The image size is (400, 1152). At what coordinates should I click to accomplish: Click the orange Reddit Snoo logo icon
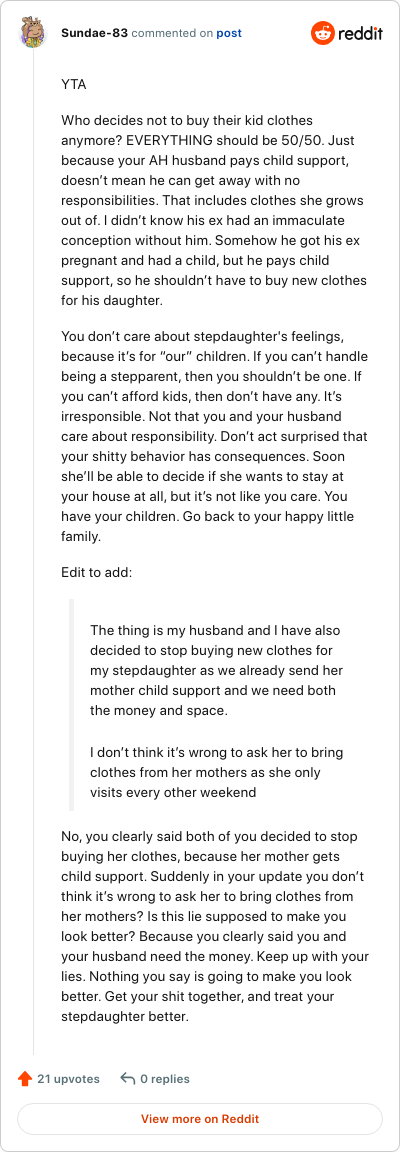tap(322, 33)
